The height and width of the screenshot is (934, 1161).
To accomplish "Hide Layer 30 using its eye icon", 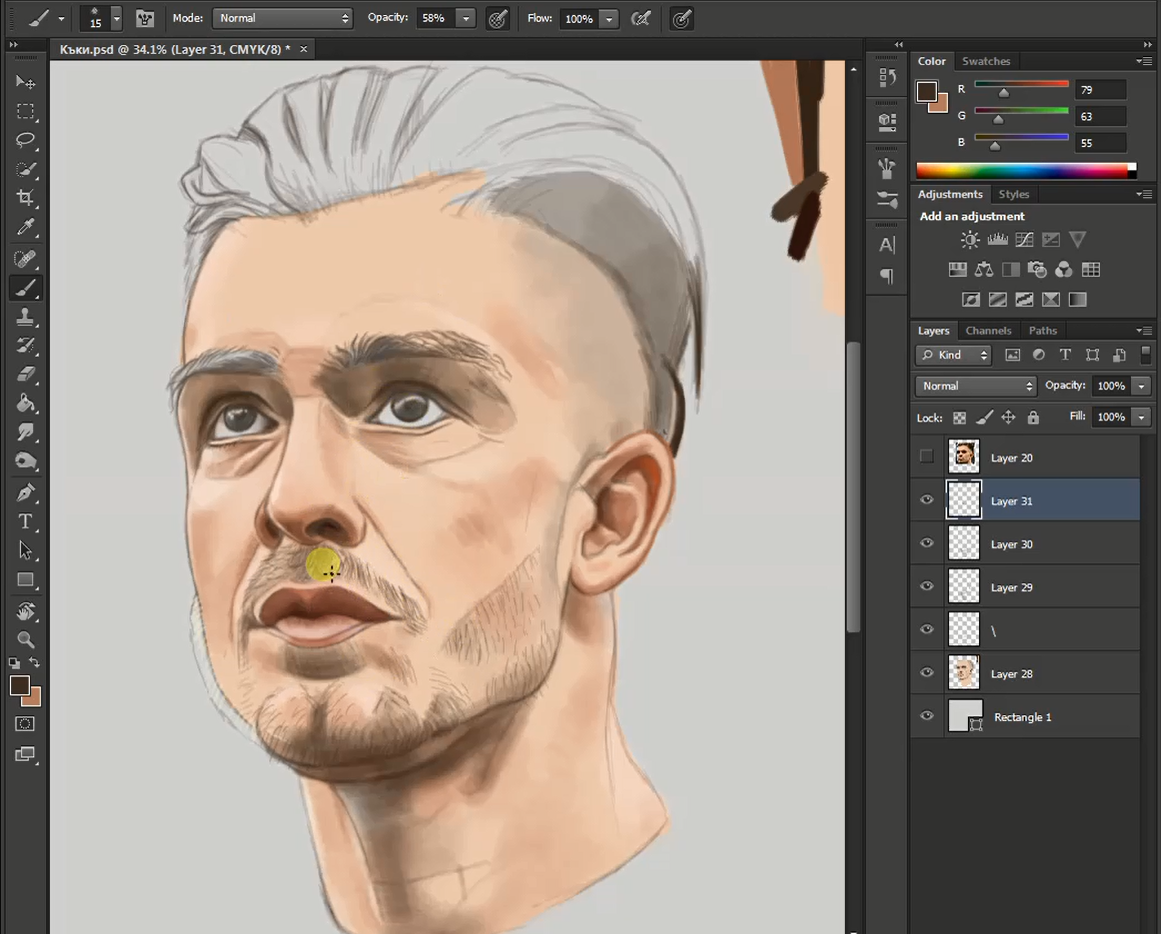I will [x=927, y=544].
